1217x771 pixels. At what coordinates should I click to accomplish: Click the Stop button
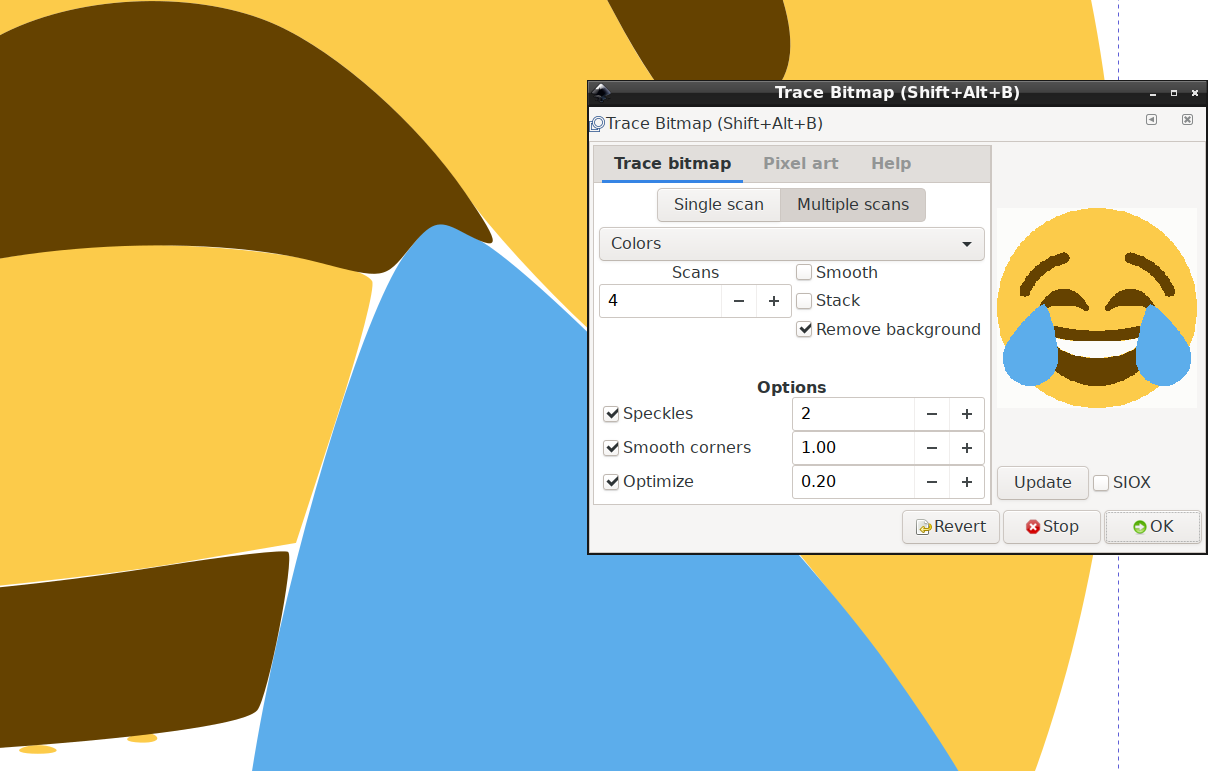pos(1052,527)
